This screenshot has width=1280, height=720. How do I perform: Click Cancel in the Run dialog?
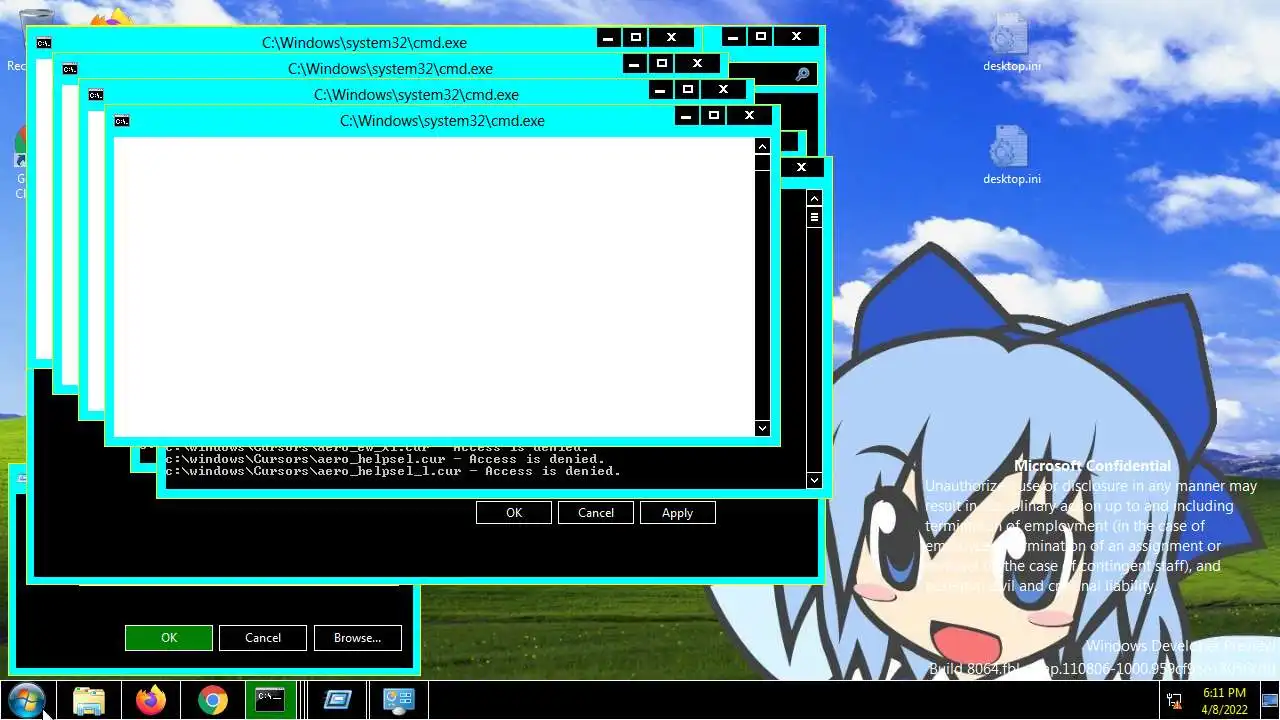point(263,638)
